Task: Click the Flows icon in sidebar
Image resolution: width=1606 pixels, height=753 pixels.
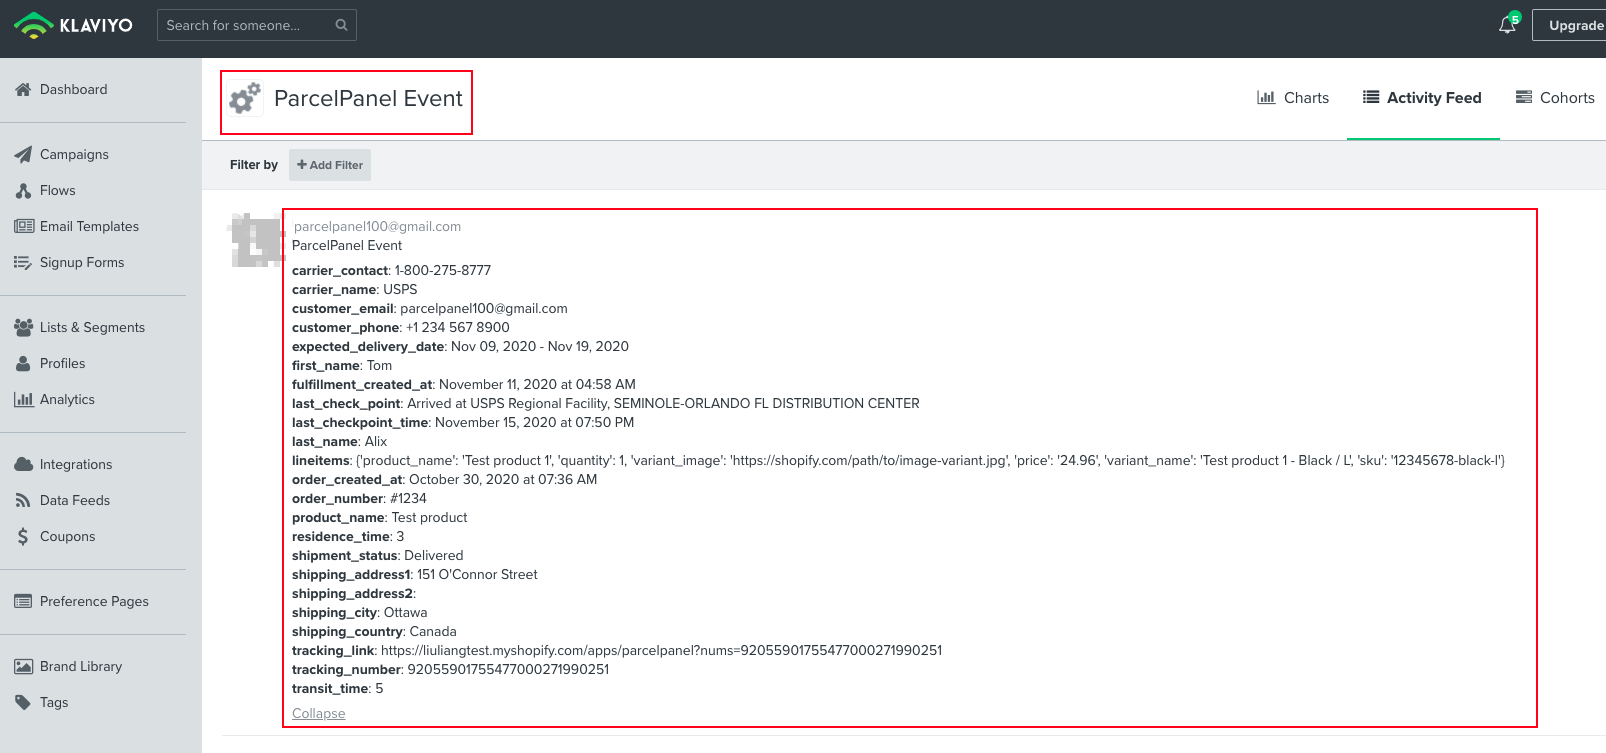Action: (x=23, y=190)
